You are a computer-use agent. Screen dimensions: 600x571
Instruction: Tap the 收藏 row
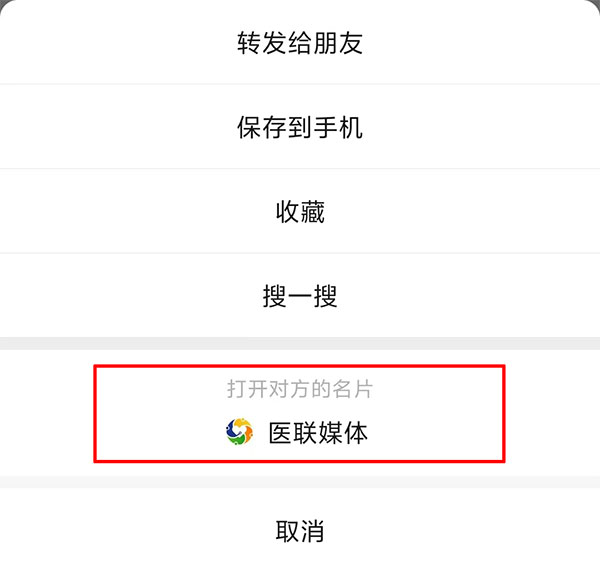tap(300, 211)
